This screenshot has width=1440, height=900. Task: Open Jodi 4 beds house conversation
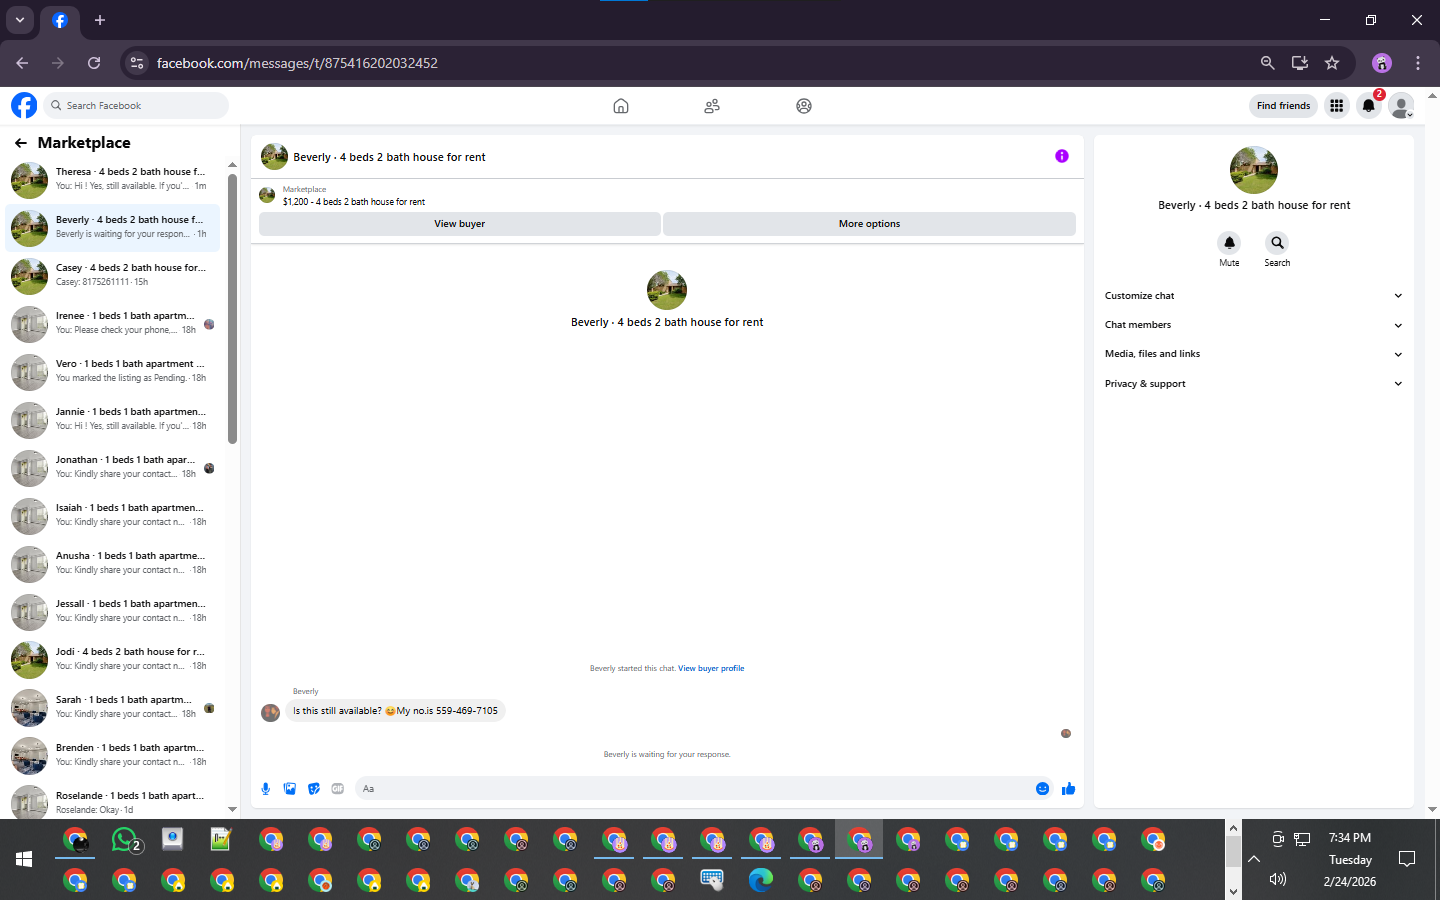pyautogui.click(x=113, y=660)
